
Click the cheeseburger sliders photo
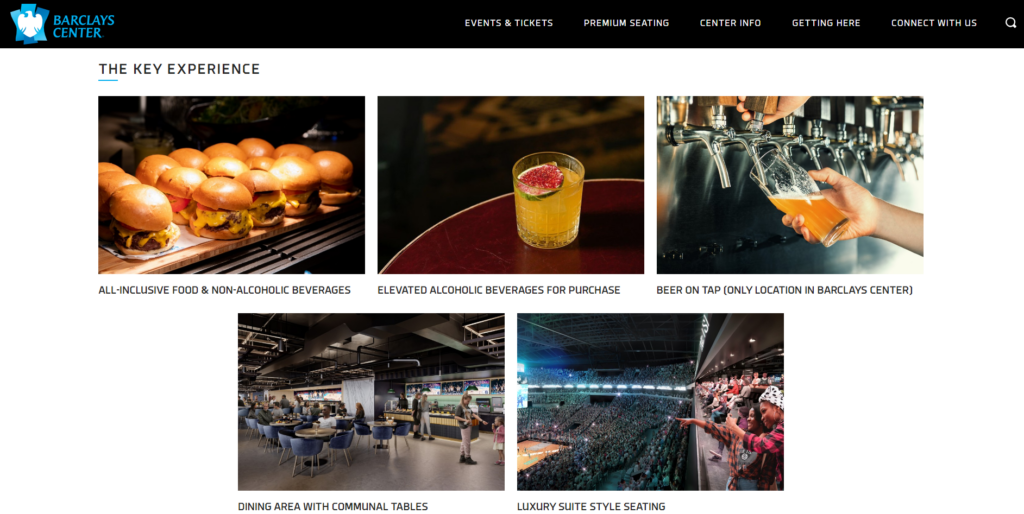[232, 185]
